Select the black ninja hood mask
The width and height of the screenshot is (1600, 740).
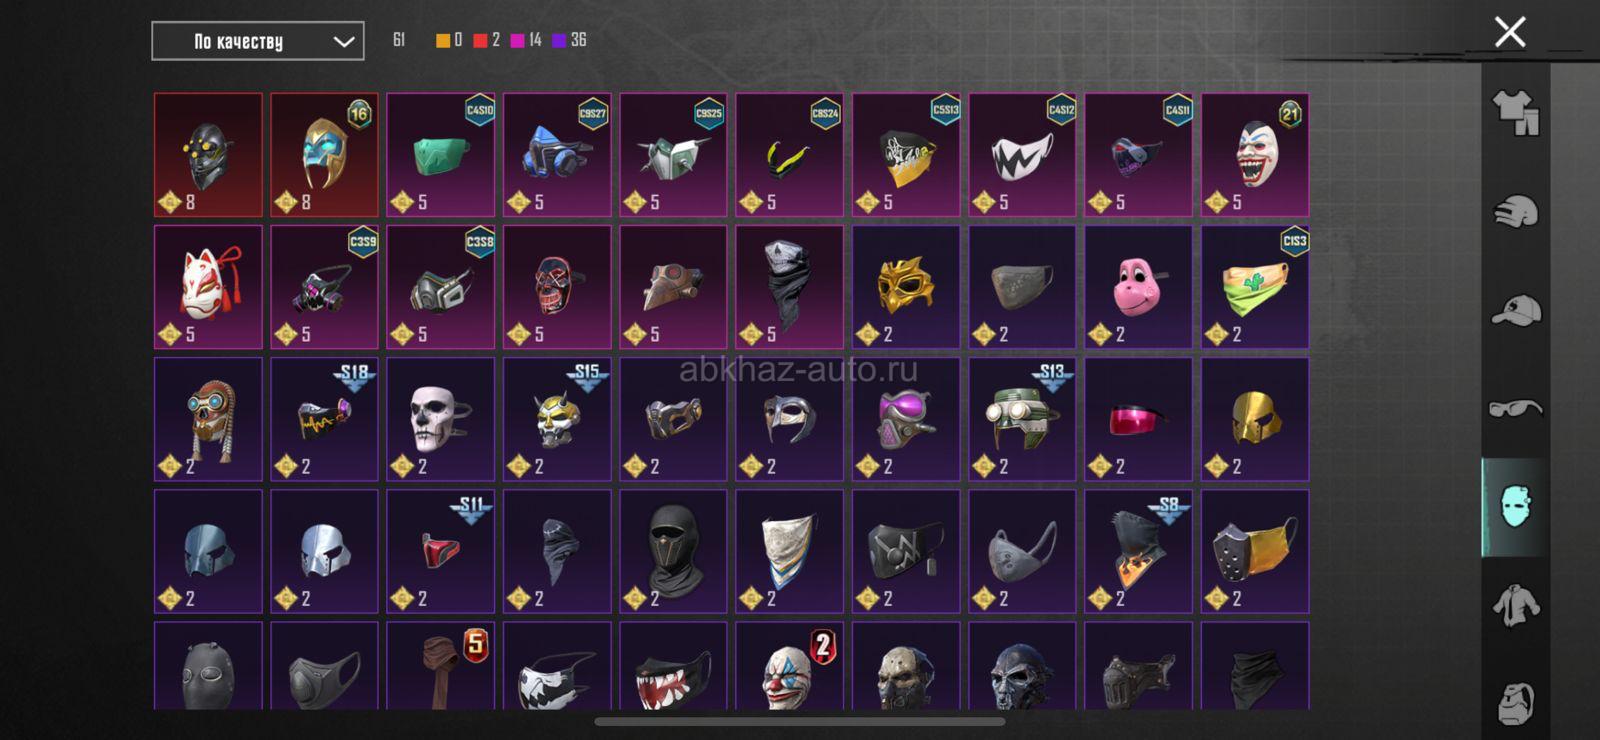(673, 551)
